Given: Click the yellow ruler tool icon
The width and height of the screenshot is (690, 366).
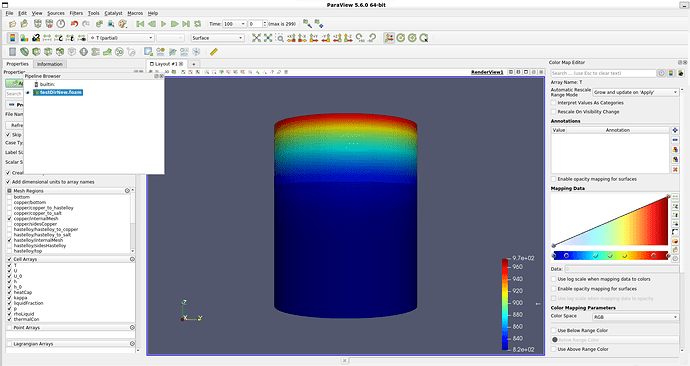Looking at the screenshot, I should tap(213, 52).
